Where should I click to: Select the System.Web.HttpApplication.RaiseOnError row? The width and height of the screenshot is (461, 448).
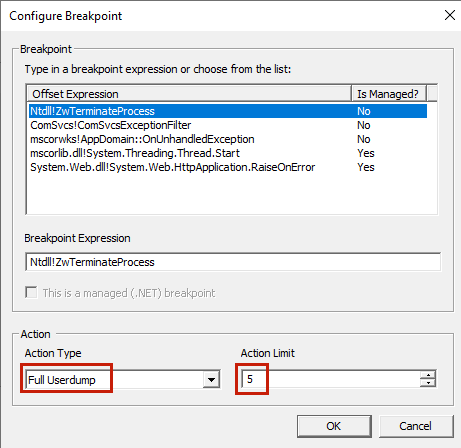(x=228, y=167)
